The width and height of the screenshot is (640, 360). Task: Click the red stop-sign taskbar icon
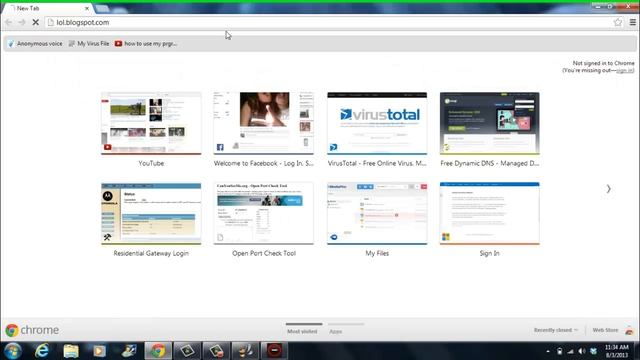pos(274,351)
